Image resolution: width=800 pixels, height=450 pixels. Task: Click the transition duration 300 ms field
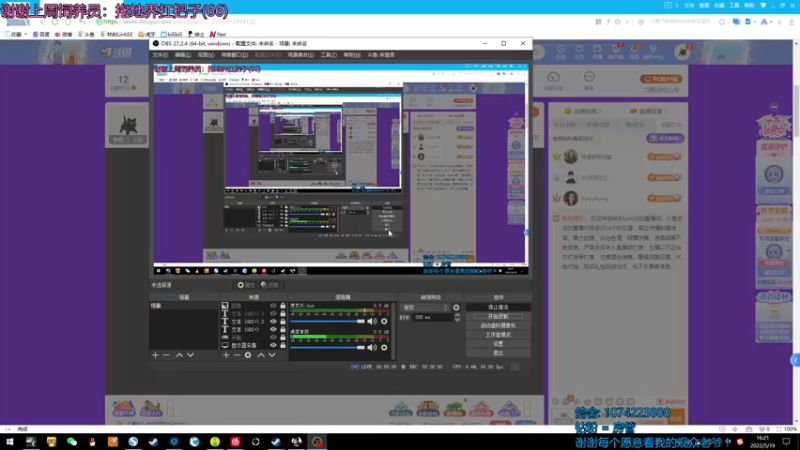[x=433, y=317]
